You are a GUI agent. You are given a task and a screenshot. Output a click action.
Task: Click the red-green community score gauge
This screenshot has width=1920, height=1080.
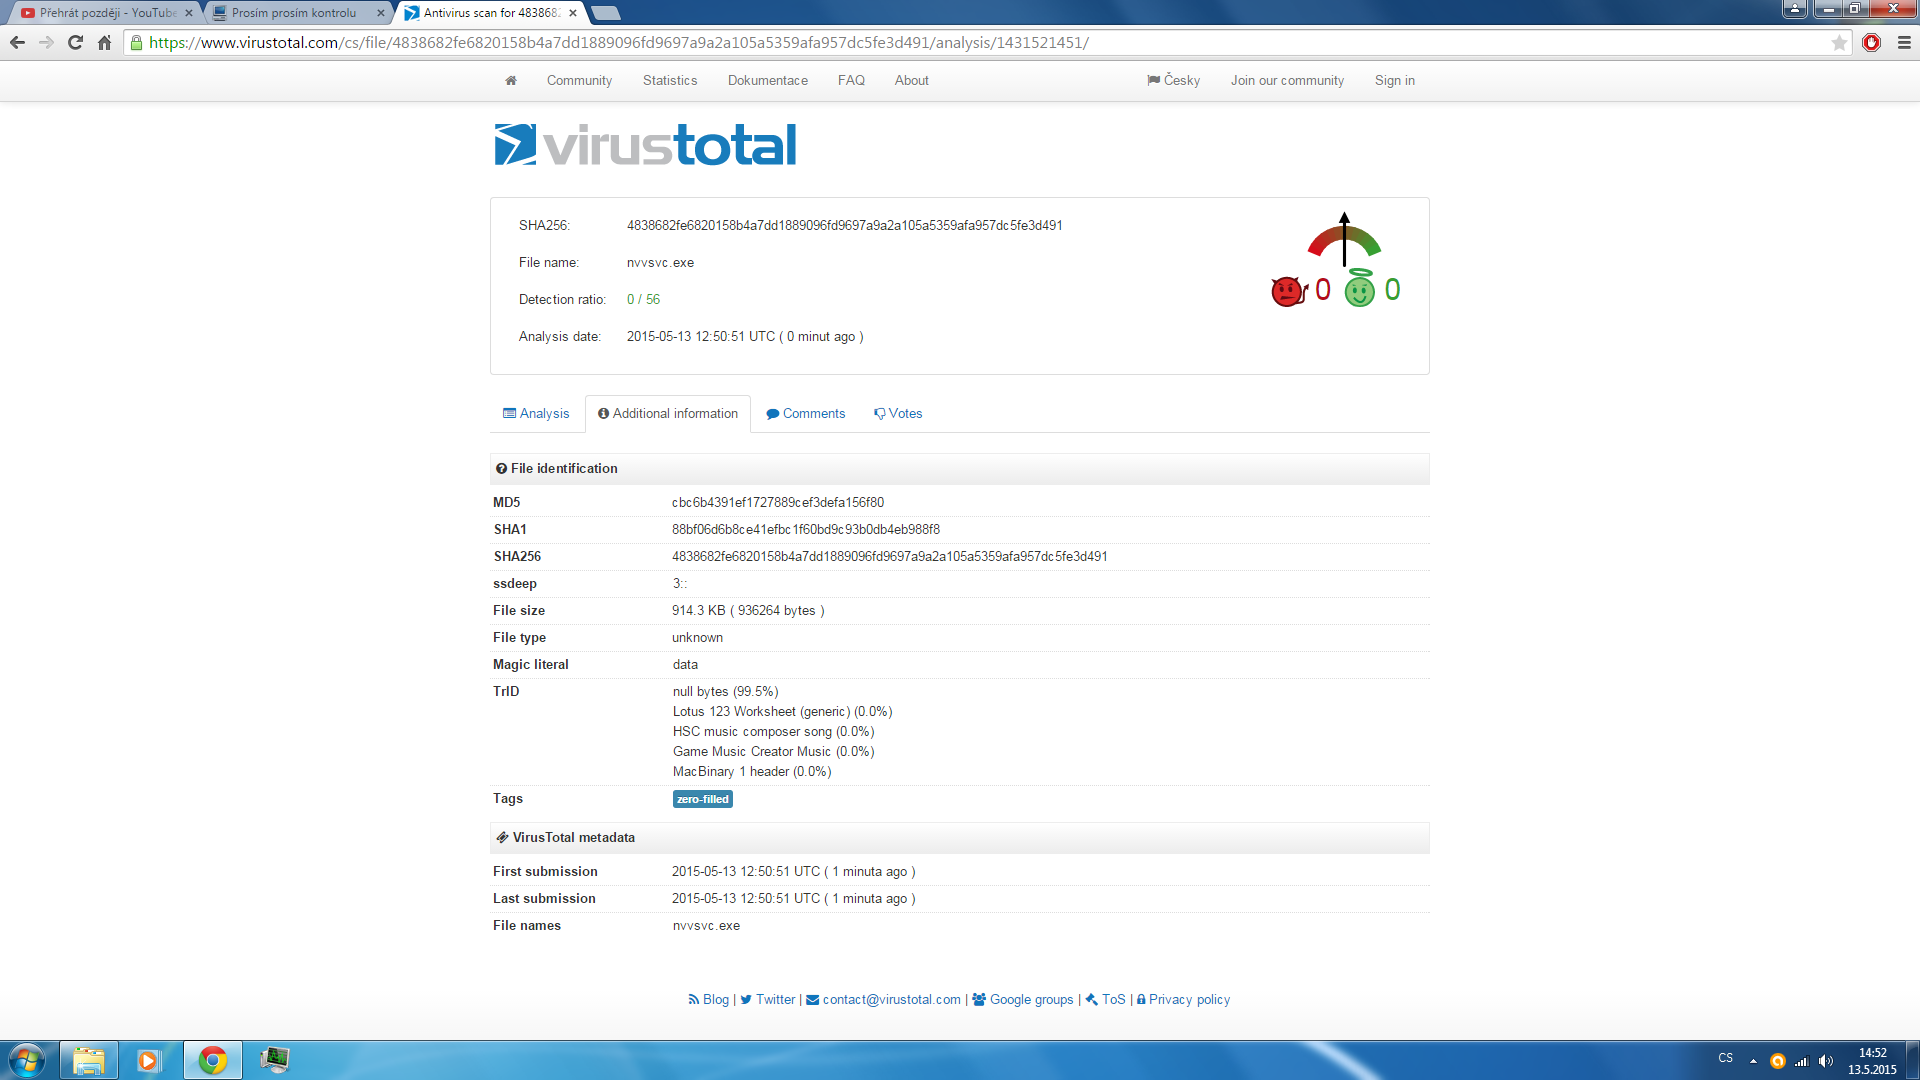[x=1344, y=239]
